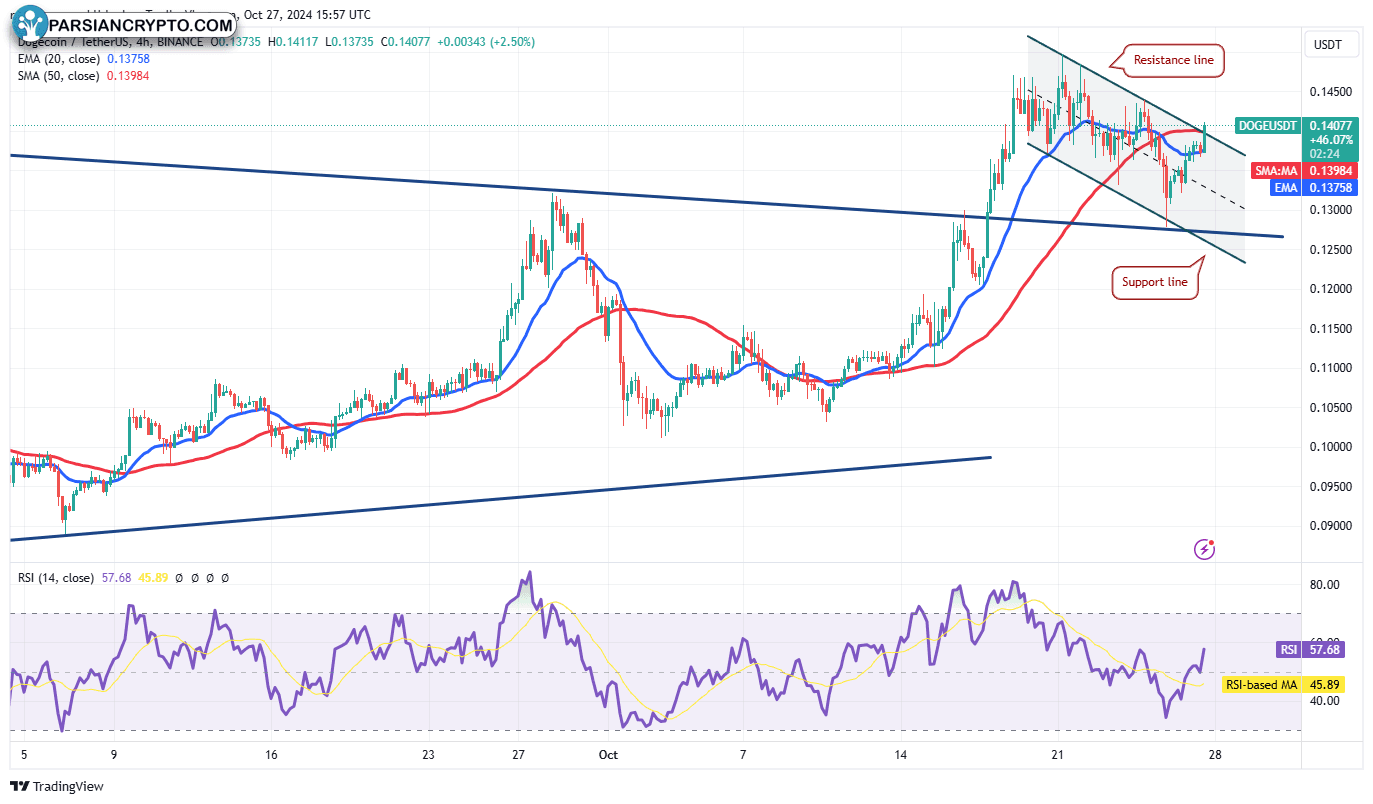Select the RSI (14, close) indicator legend
Viewport: 1373px width, 804px height.
55,578
